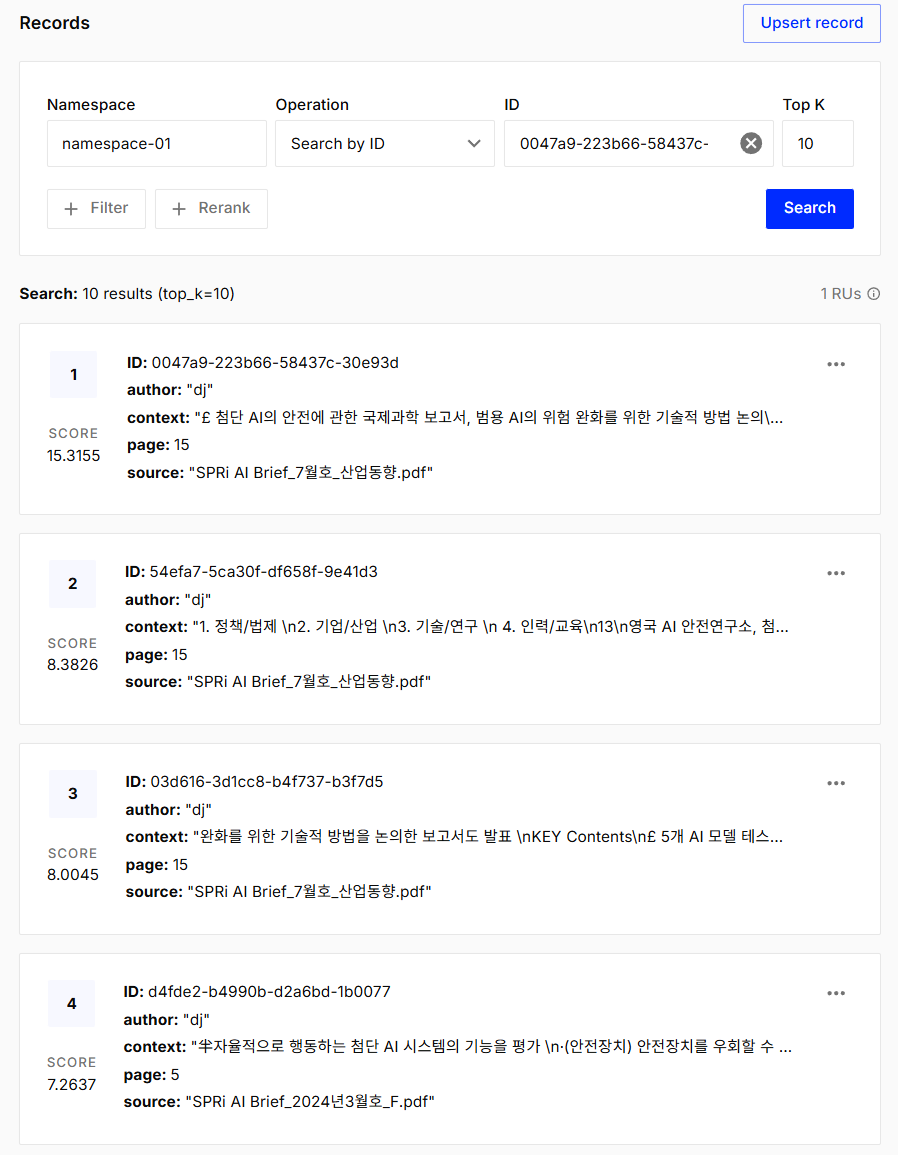
Task: Click the Operation dropdown chevron arrow
Action: click(x=474, y=143)
